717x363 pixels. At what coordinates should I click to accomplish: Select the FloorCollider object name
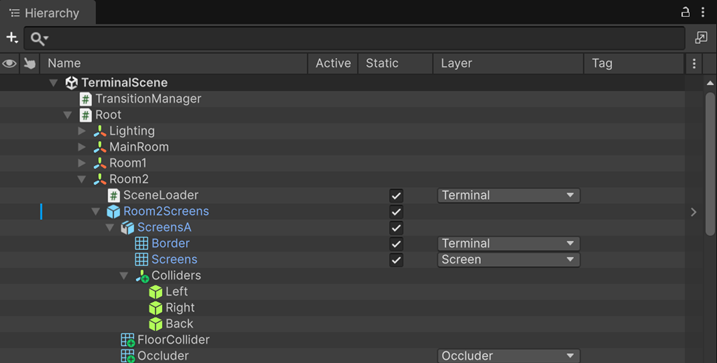click(x=173, y=340)
